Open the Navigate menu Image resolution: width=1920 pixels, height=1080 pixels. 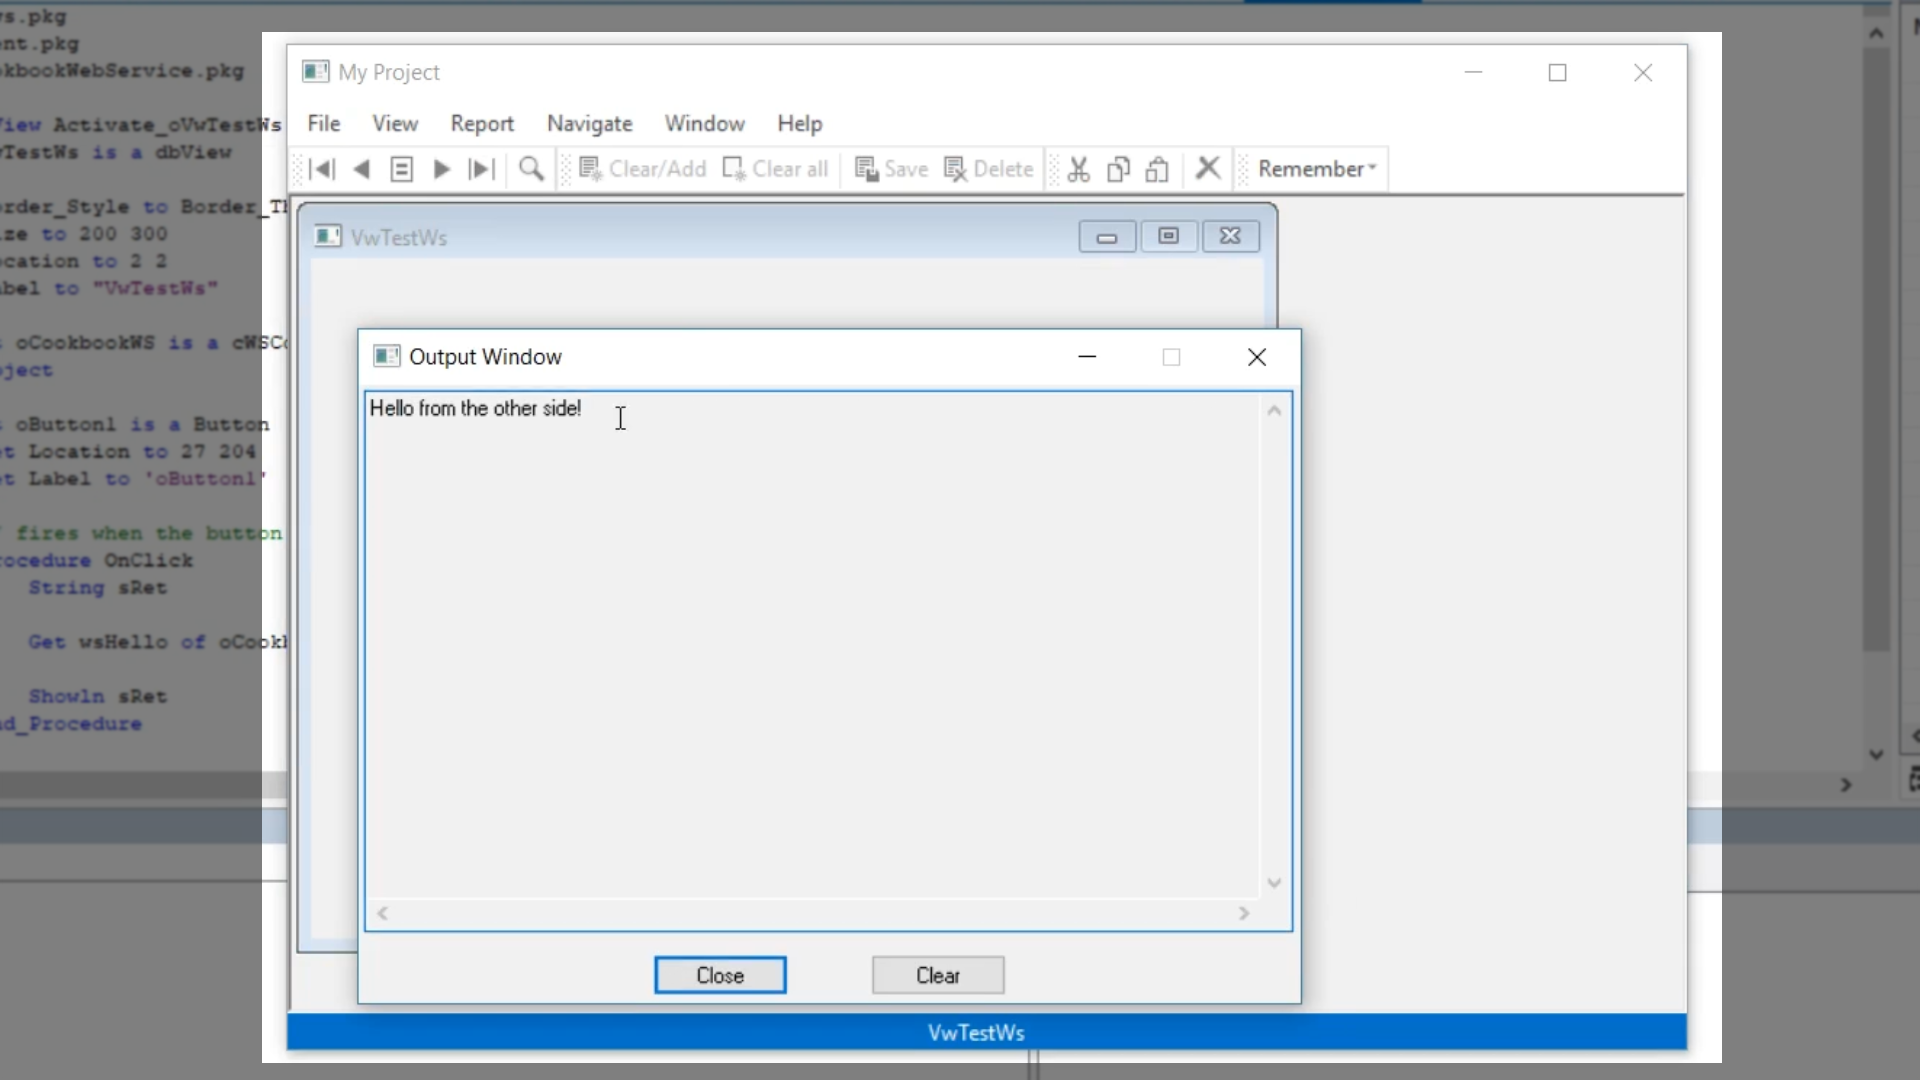pyautogui.click(x=590, y=124)
